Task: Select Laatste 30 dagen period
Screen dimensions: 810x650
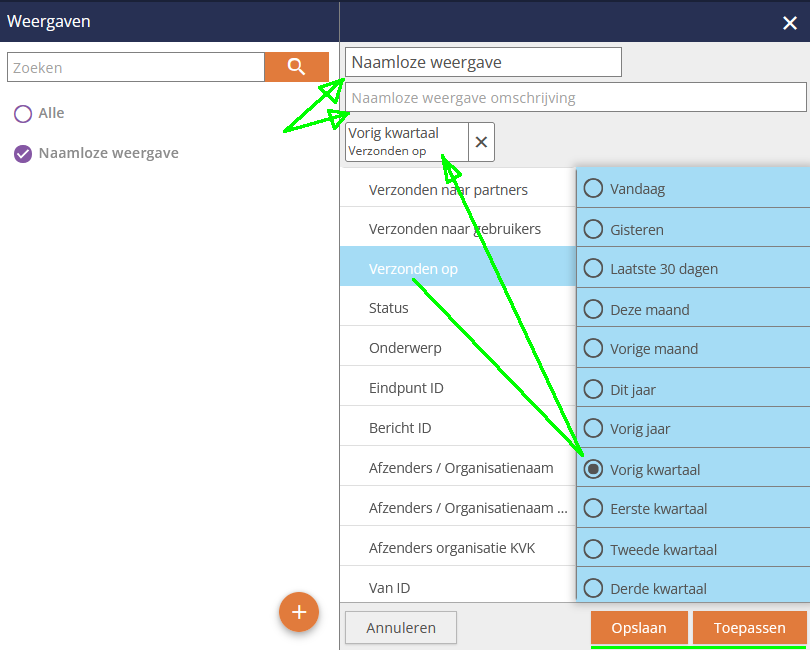Action: [594, 268]
